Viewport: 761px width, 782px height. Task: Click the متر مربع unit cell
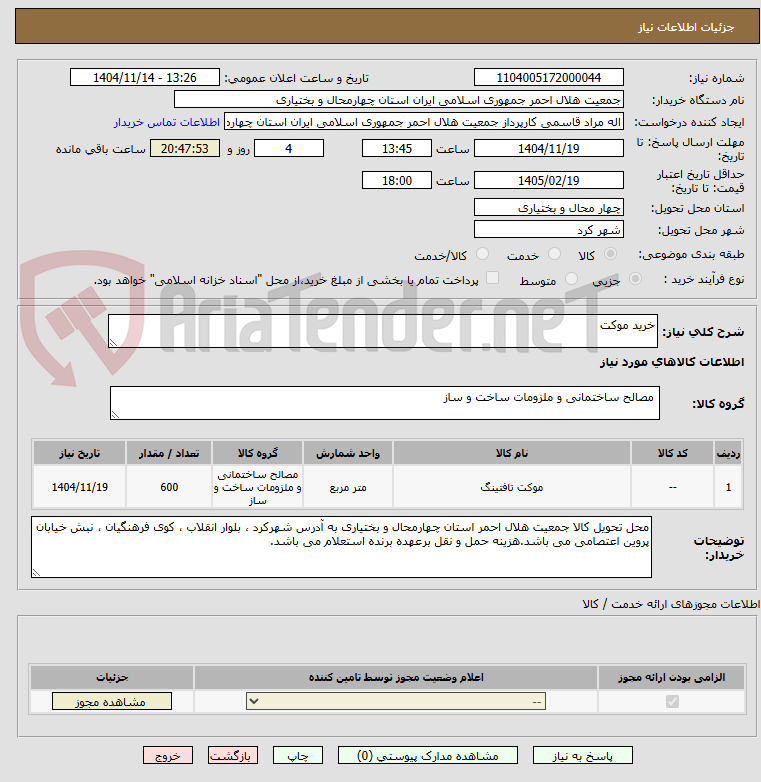point(348,487)
